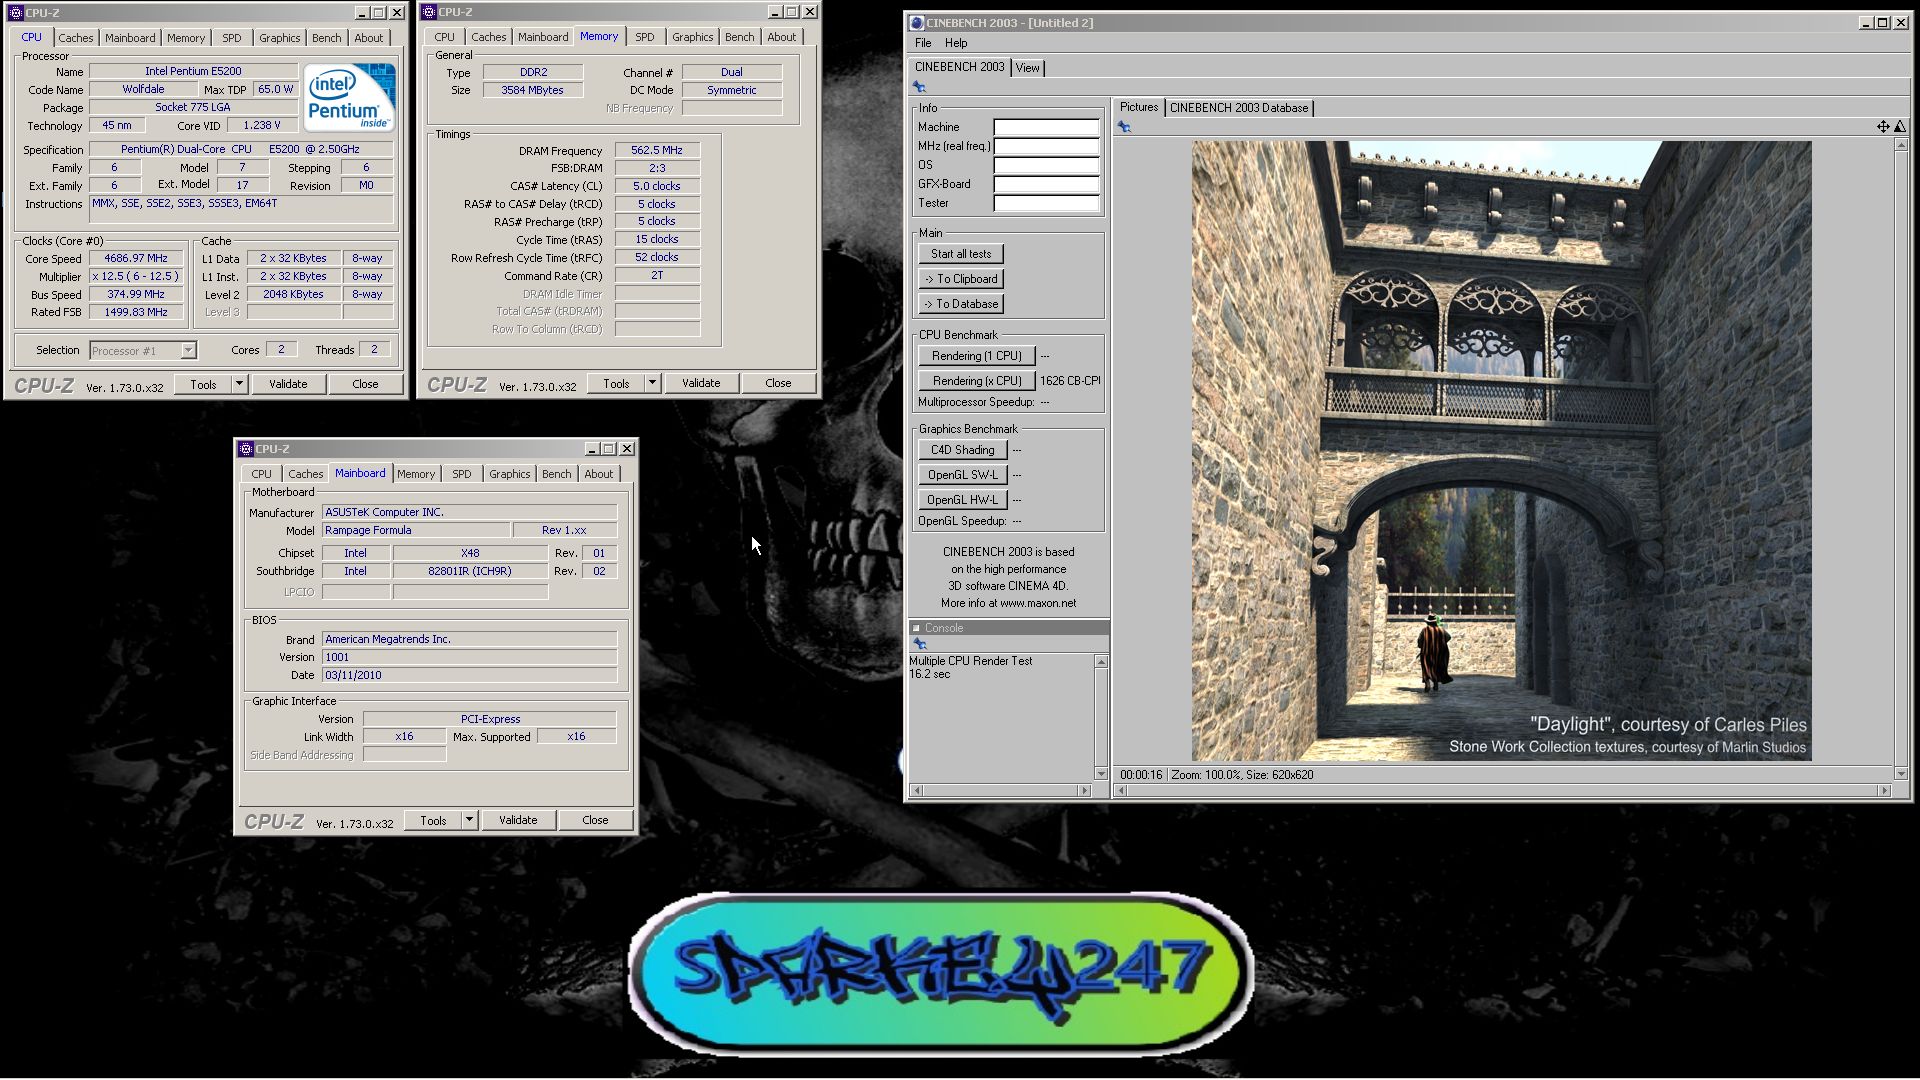Click CPU-Z icon in CPU window title
The width and height of the screenshot is (1920, 1080).
click(15, 13)
